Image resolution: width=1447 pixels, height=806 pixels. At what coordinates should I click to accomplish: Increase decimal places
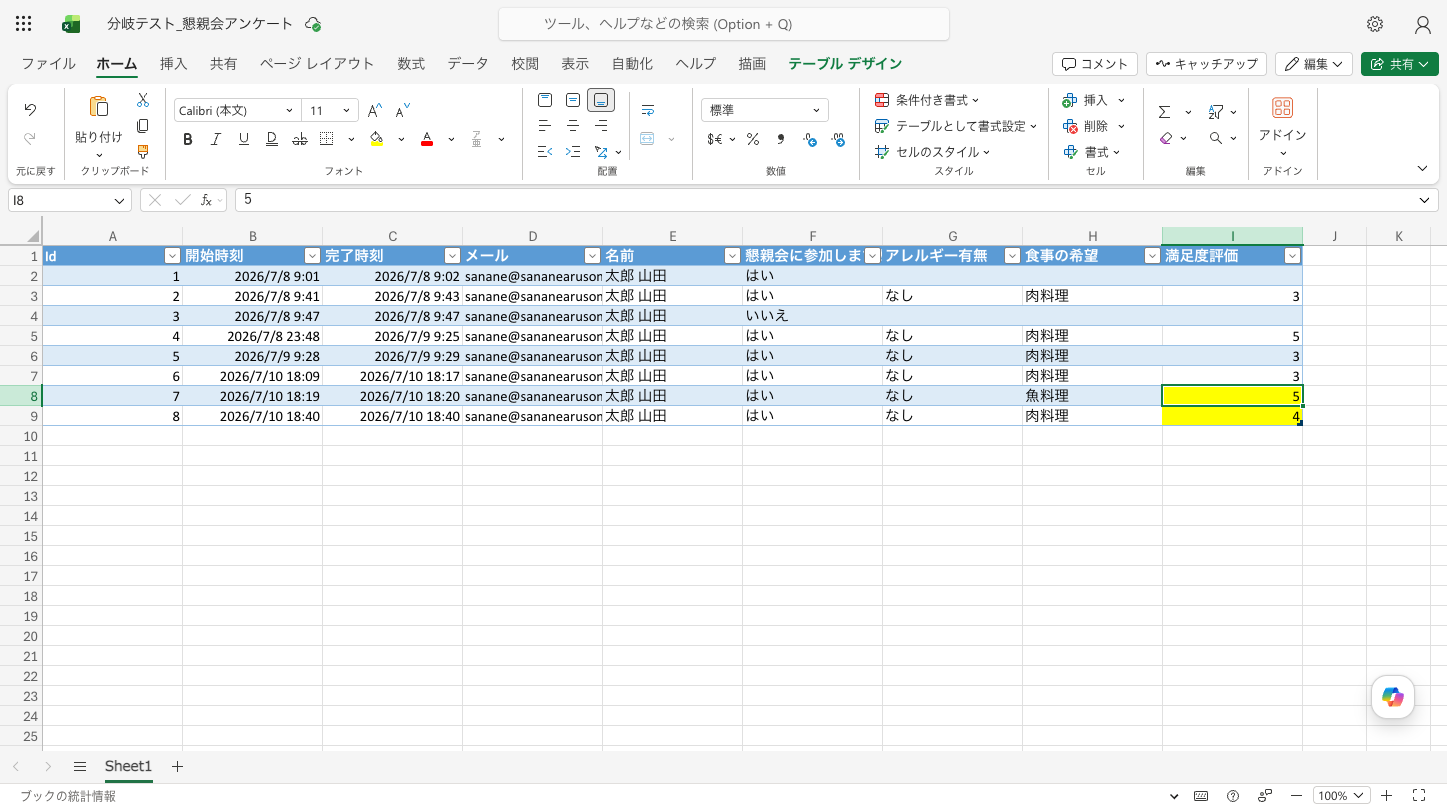coord(838,139)
